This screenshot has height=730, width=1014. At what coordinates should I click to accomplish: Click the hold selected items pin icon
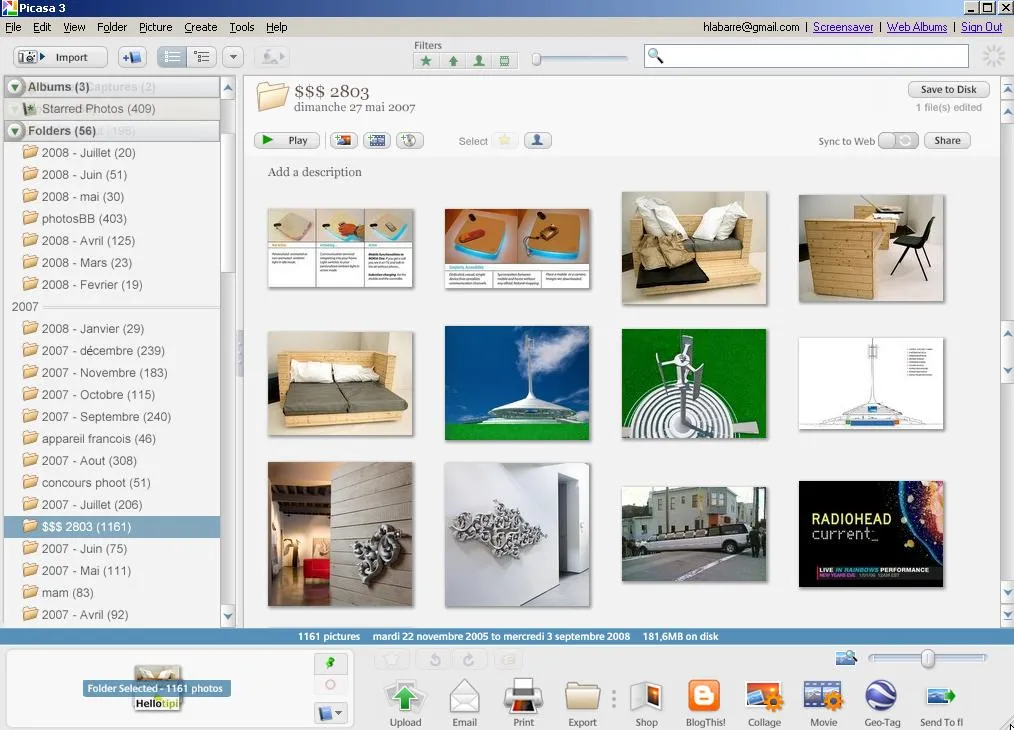coord(330,663)
